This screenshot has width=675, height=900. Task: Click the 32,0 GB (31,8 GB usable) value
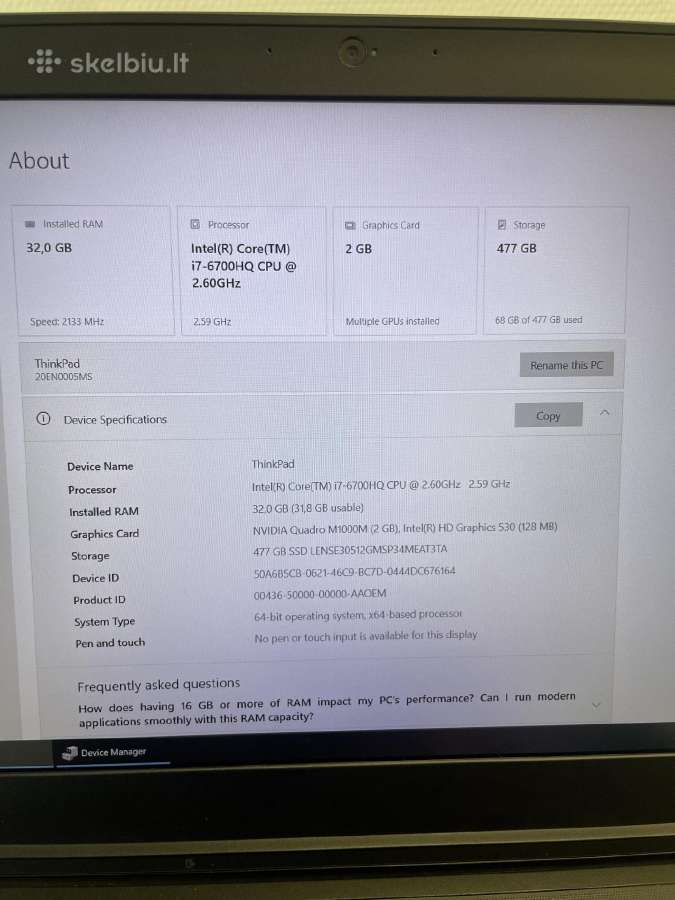coord(308,508)
